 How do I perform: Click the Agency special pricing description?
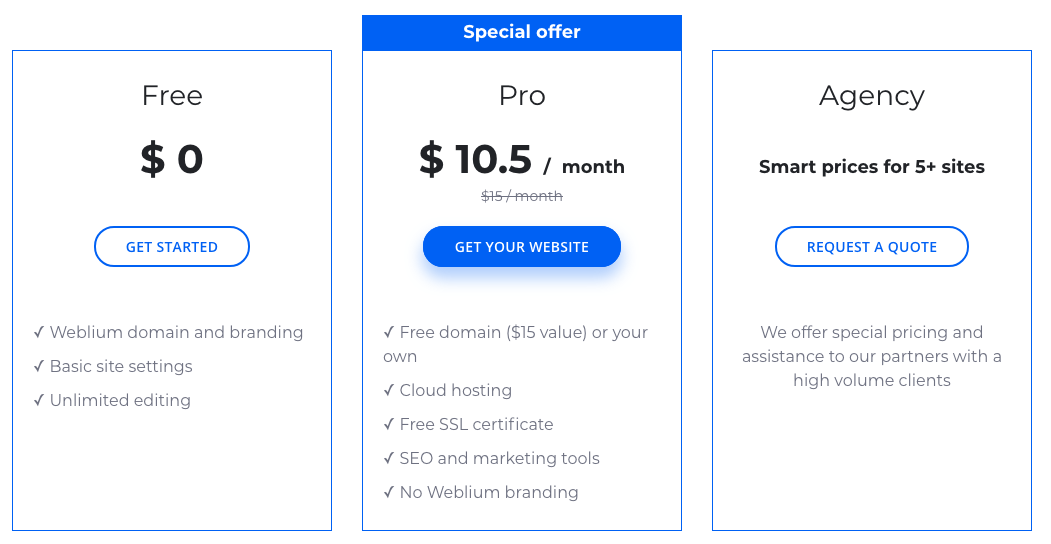click(871, 356)
